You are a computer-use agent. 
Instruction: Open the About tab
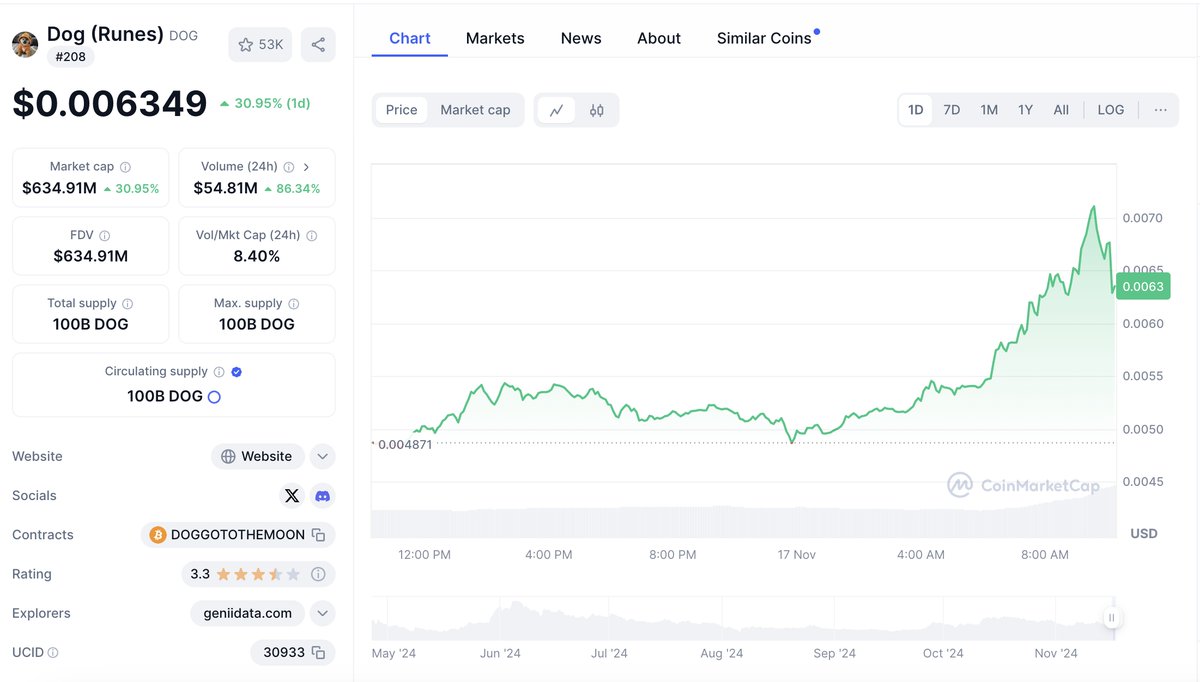click(659, 38)
